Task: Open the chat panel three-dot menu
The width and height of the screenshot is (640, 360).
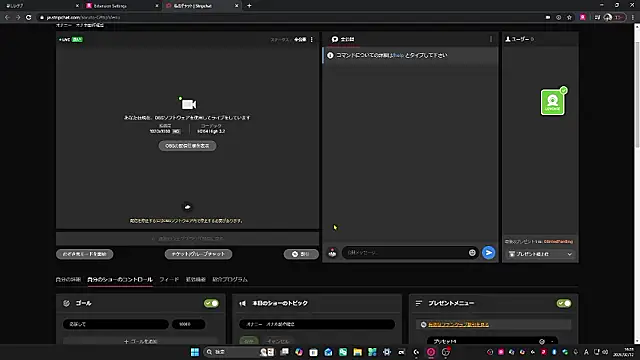Action: pyautogui.click(x=491, y=39)
